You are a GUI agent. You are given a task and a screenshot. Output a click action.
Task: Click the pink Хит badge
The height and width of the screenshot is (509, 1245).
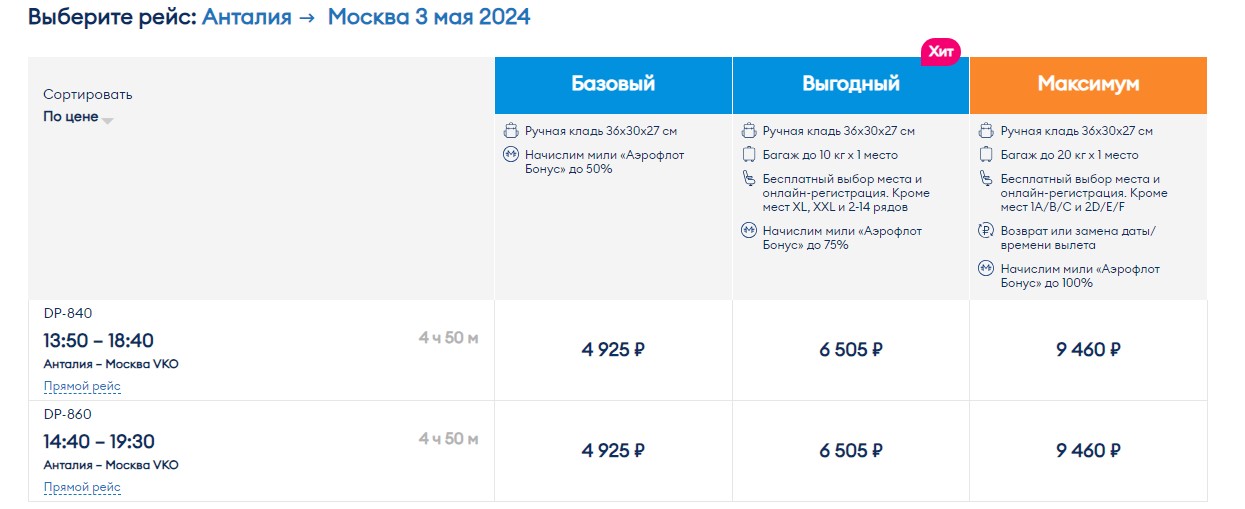coord(940,51)
